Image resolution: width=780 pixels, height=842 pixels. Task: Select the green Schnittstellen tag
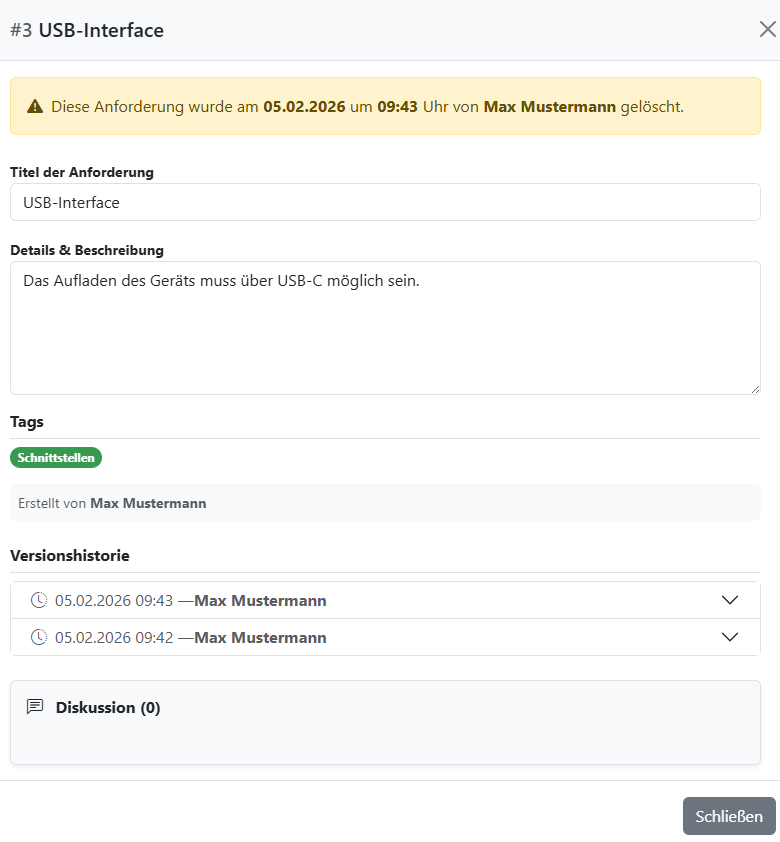click(x=56, y=457)
